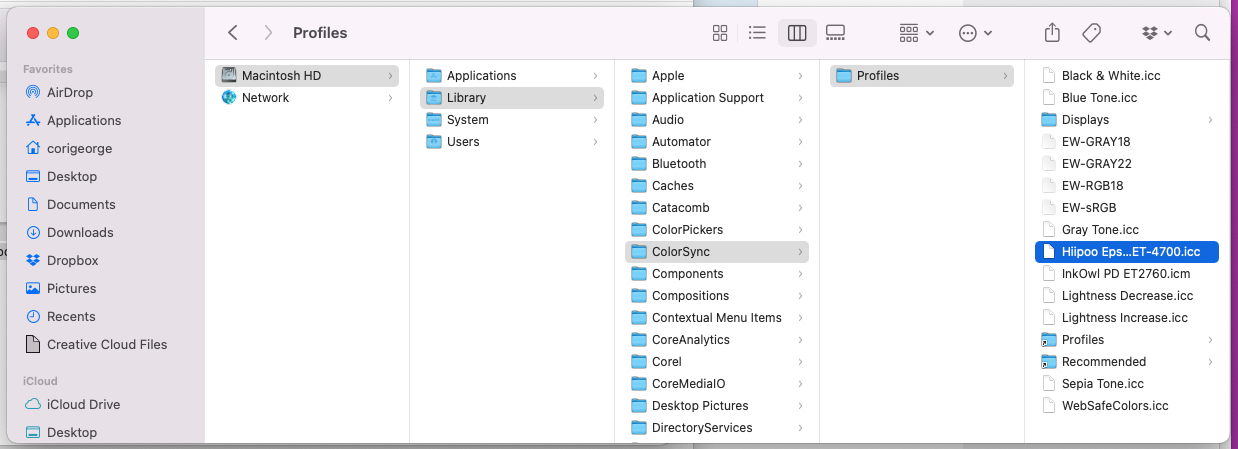Open AirDrop in the sidebar
Viewport: 1238px width, 449px height.
71,92
